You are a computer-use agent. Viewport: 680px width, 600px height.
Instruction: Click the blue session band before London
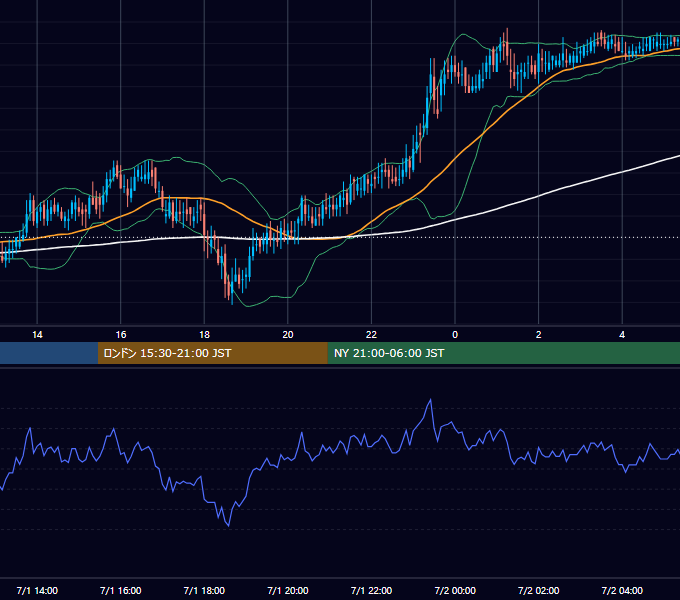49,353
